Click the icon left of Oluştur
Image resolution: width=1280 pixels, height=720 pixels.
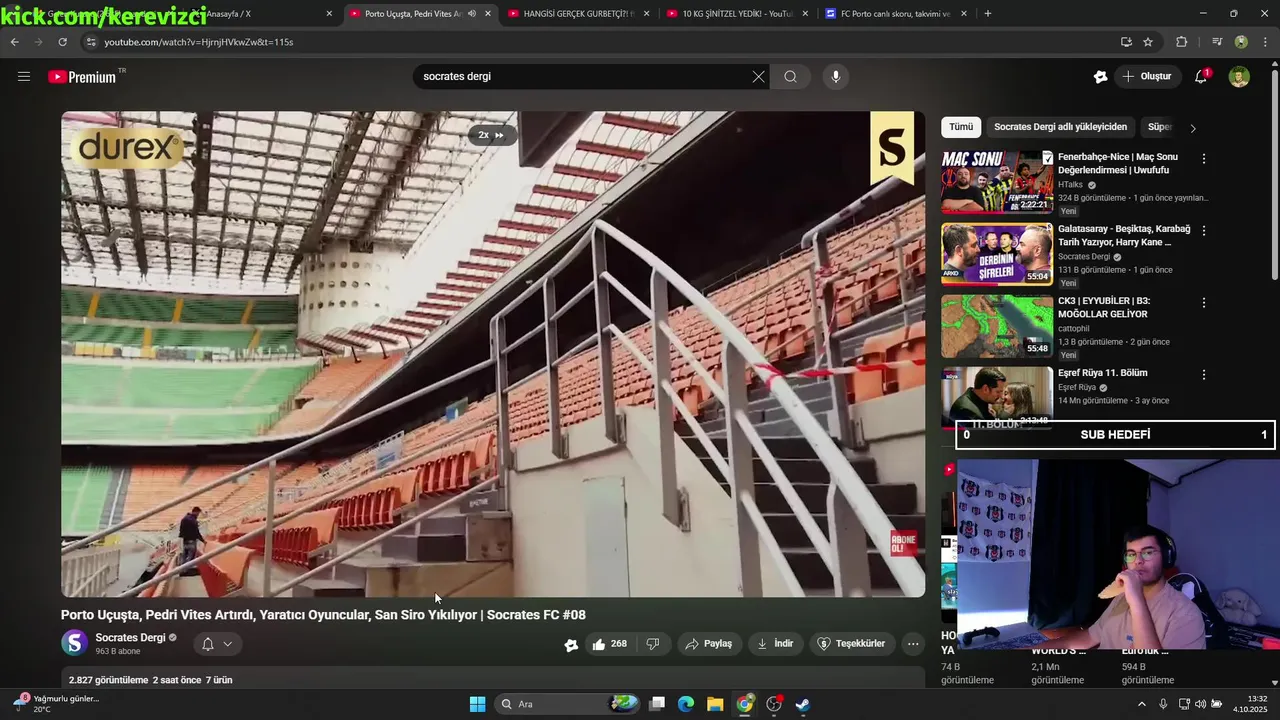1100,76
